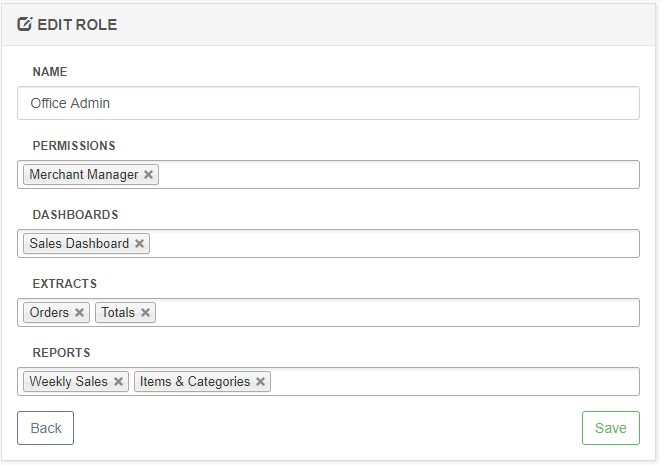The width and height of the screenshot is (663, 465).
Task: Select the Sales Dashboard tag label
Action: click(79, 243)
